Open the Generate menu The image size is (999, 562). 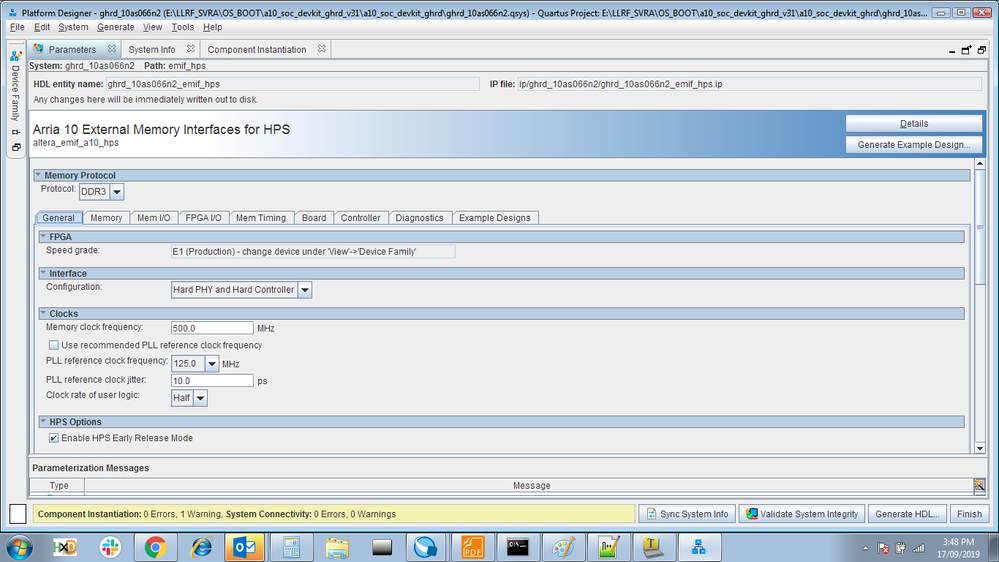click(x=115, y=27)
